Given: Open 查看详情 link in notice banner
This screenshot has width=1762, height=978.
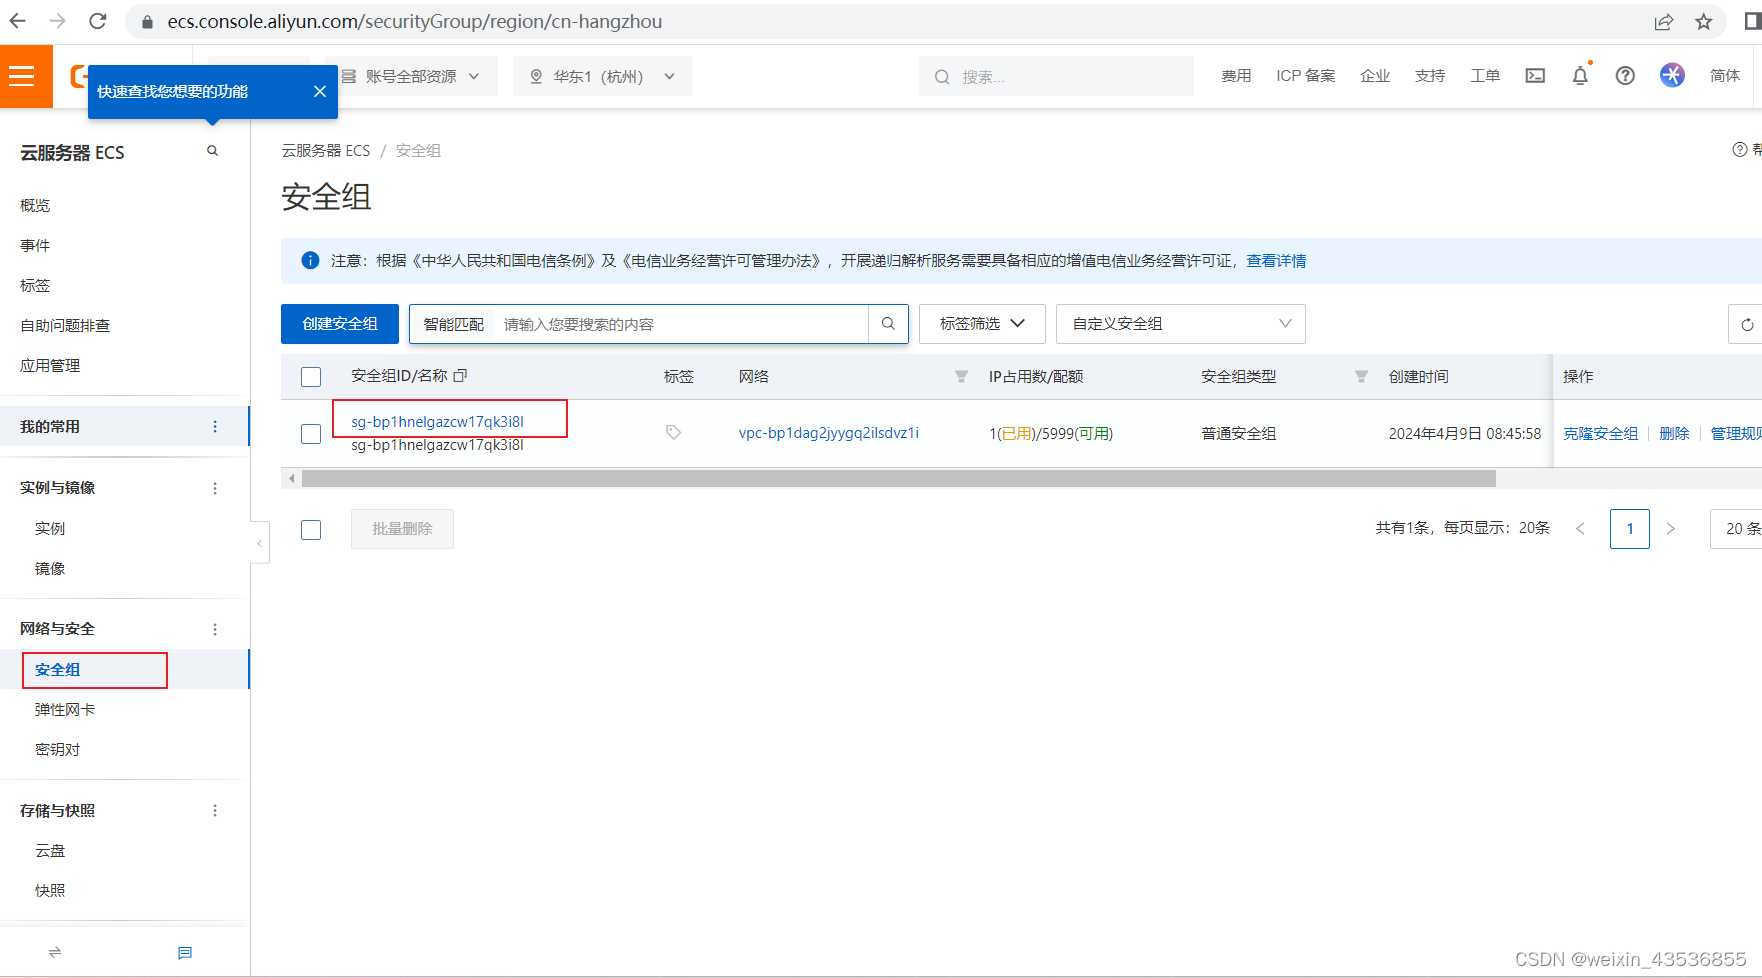Looking at the screenshot, I should tap(1276, 261).
